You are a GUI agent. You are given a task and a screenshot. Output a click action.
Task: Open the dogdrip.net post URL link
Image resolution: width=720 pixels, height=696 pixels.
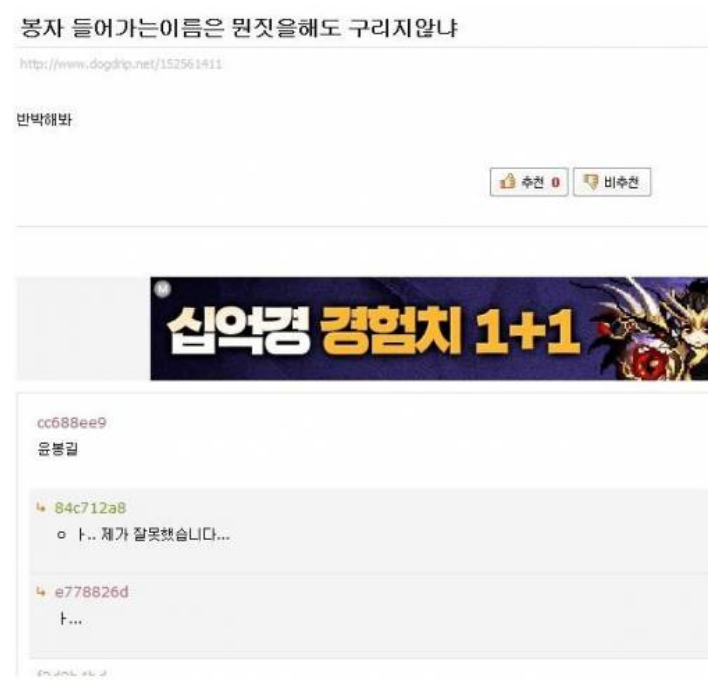[121, 64]
